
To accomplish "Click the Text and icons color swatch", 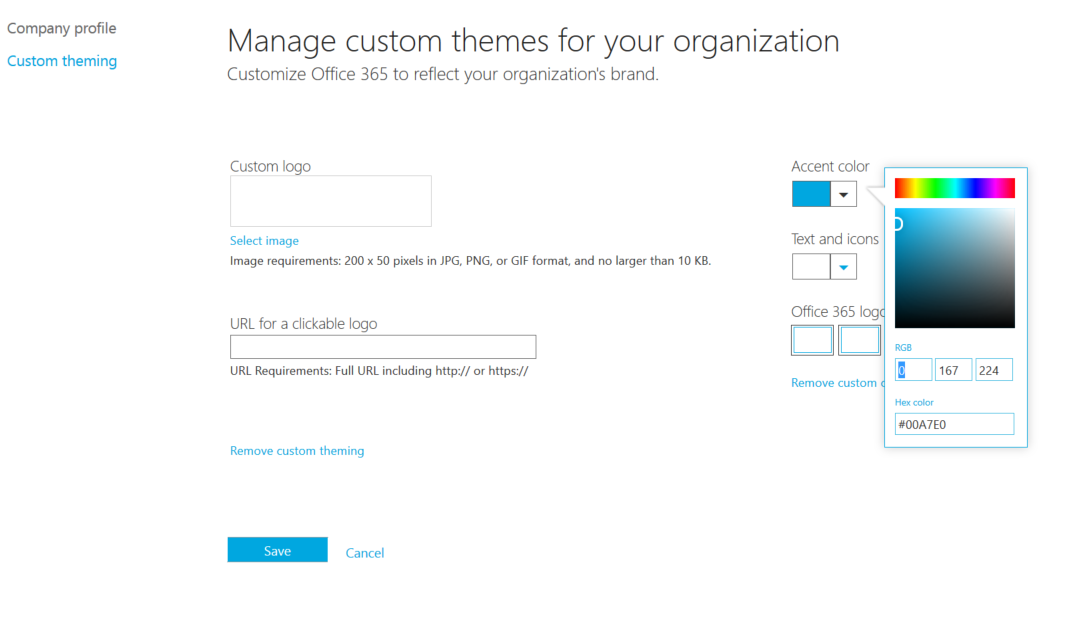I will [810, 266].
